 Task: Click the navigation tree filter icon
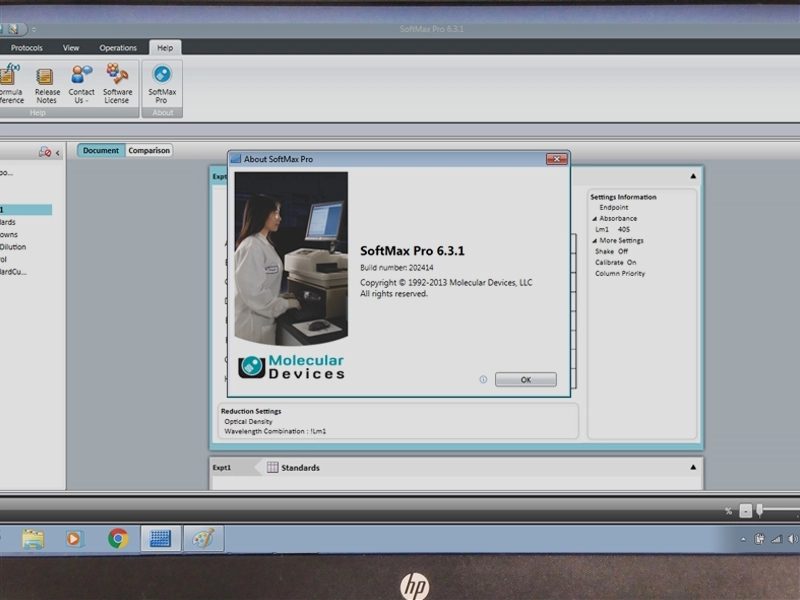pos(44,152)
